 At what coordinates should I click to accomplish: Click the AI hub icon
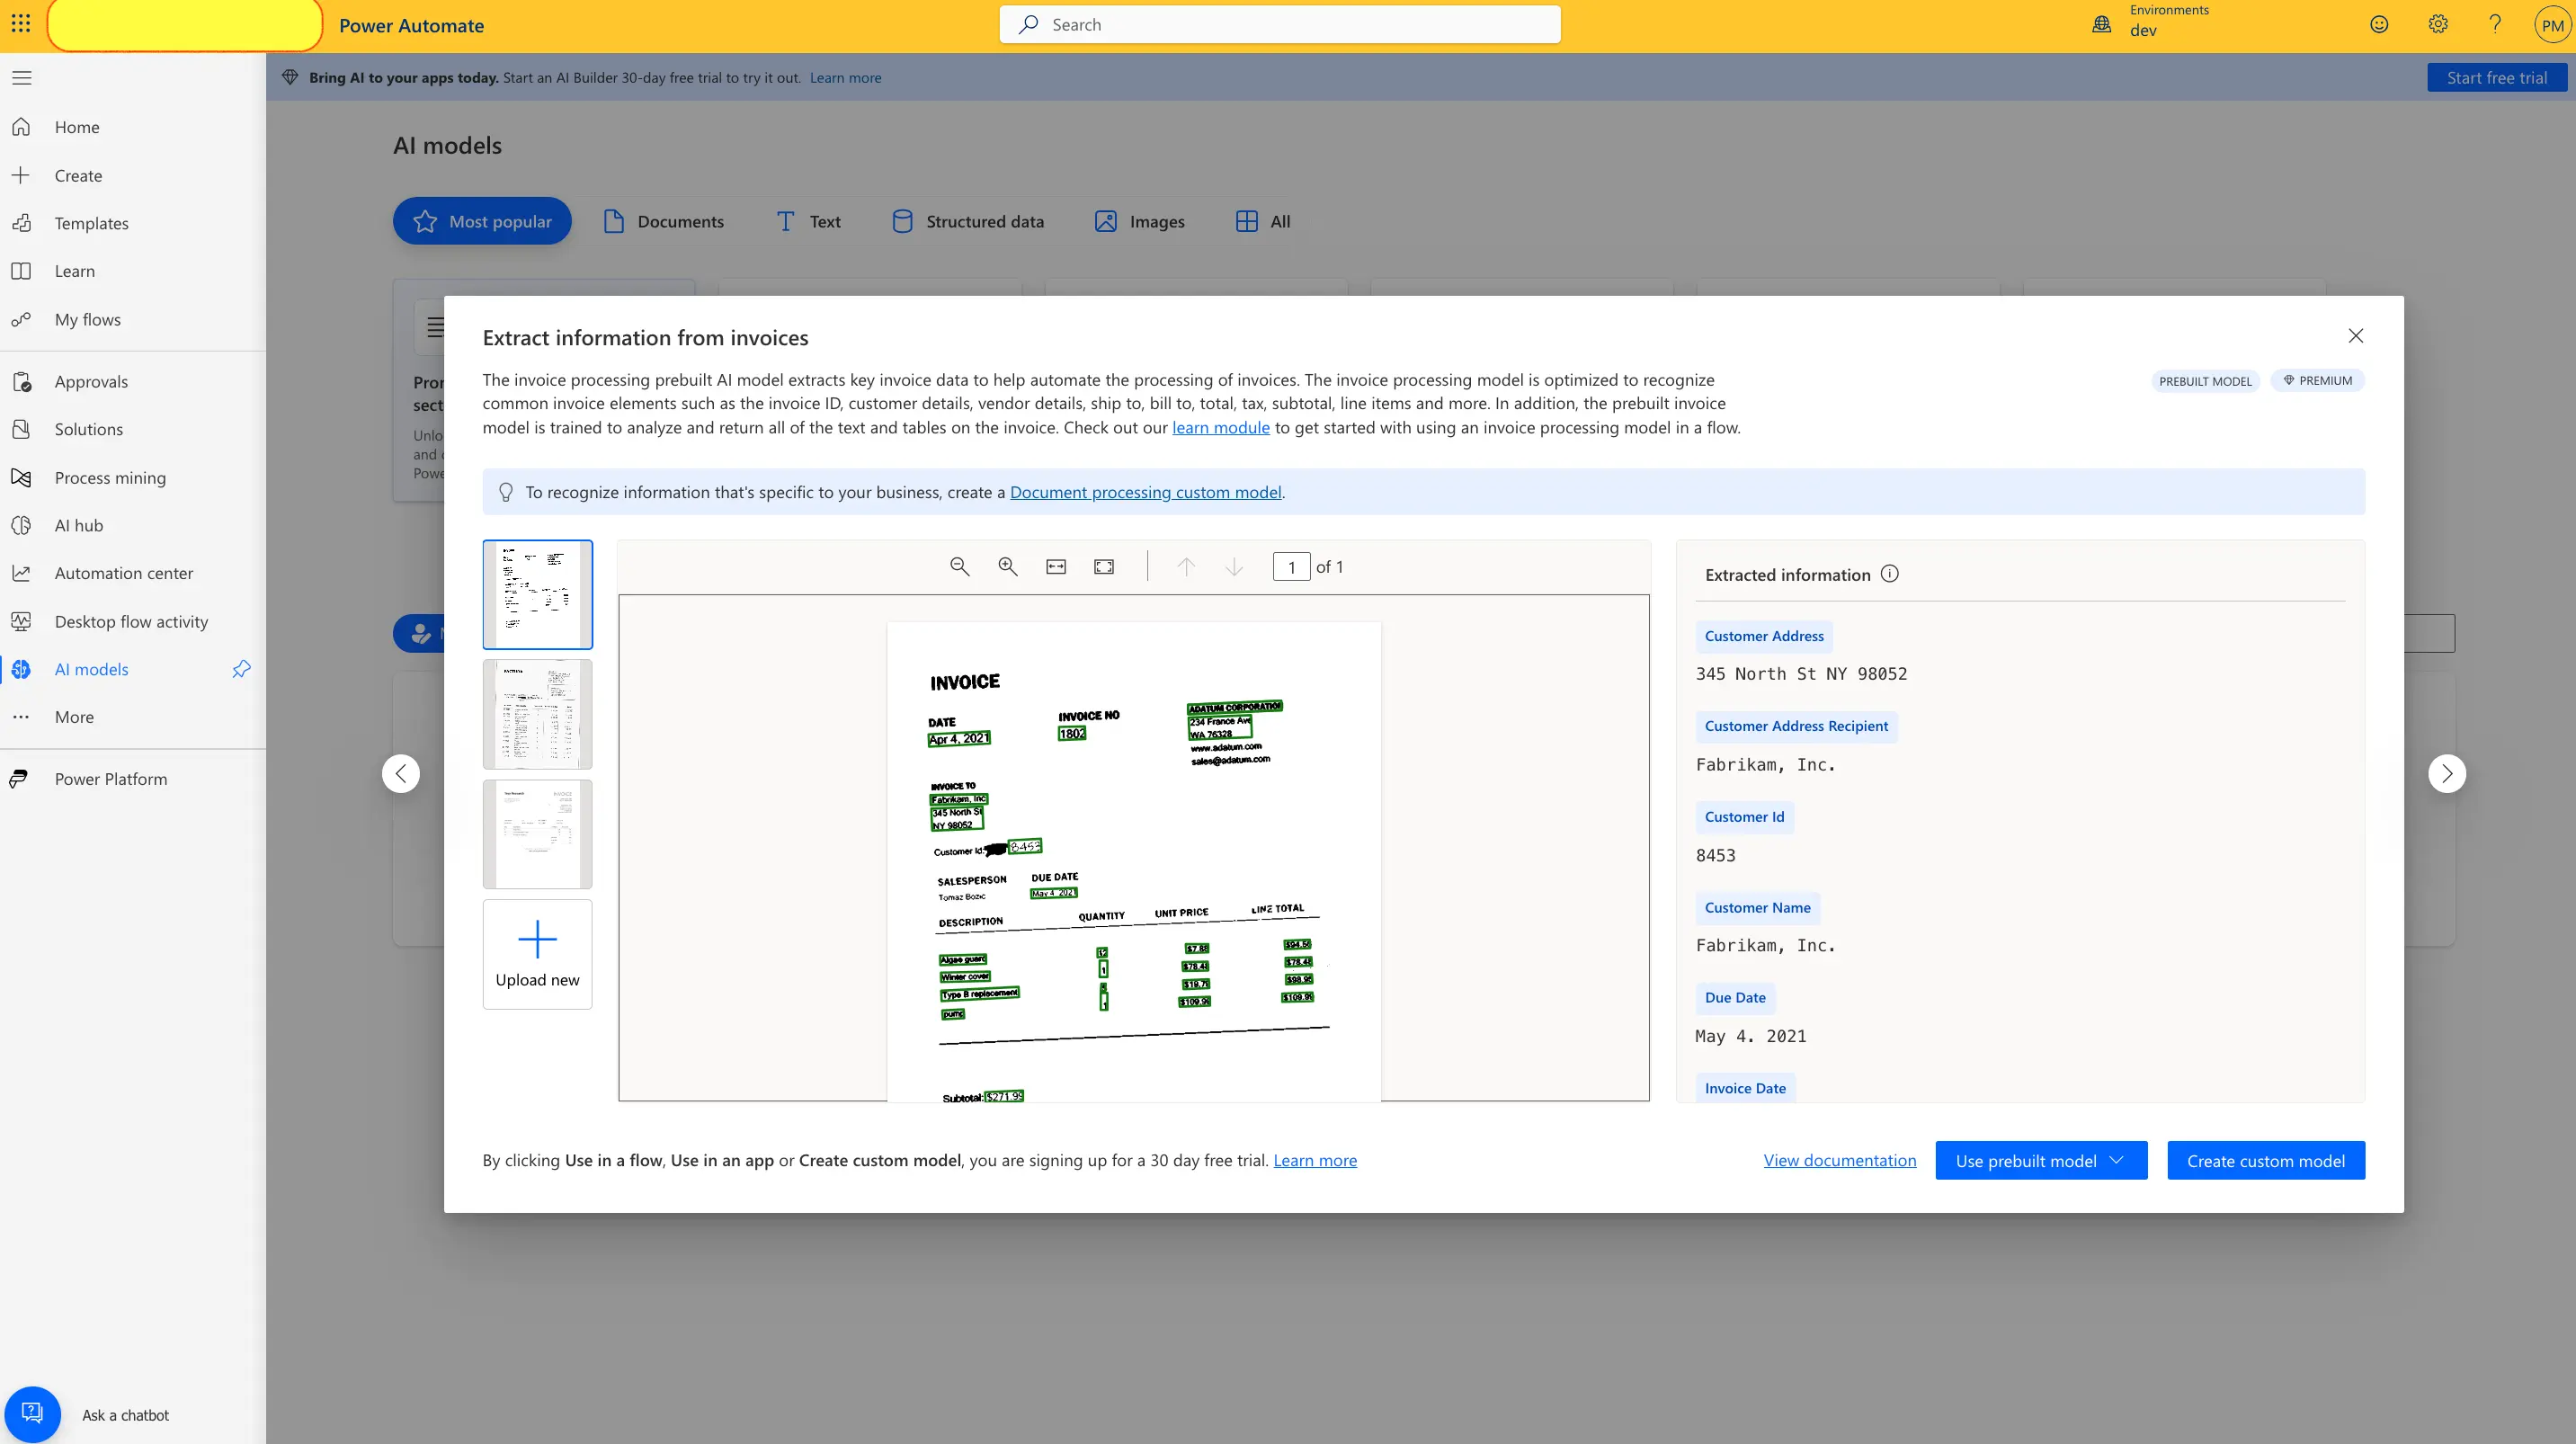tap(21, 525)
